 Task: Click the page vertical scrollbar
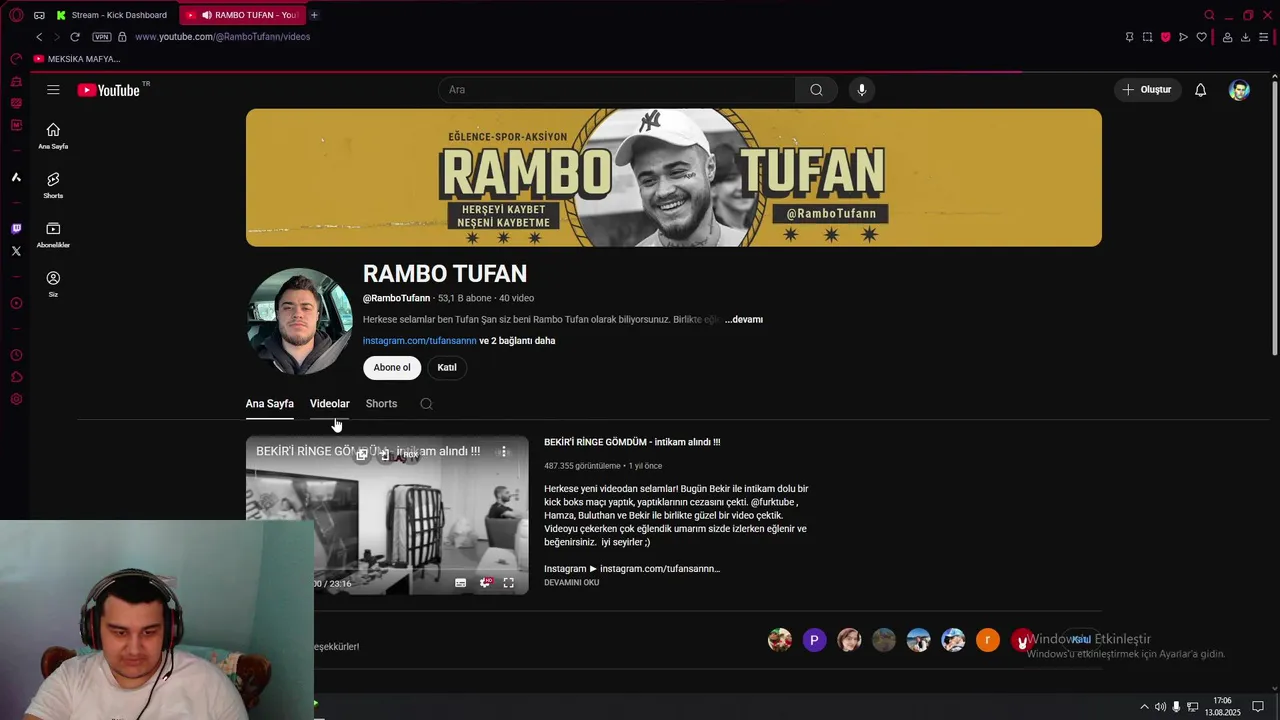tap(1274, 218)
